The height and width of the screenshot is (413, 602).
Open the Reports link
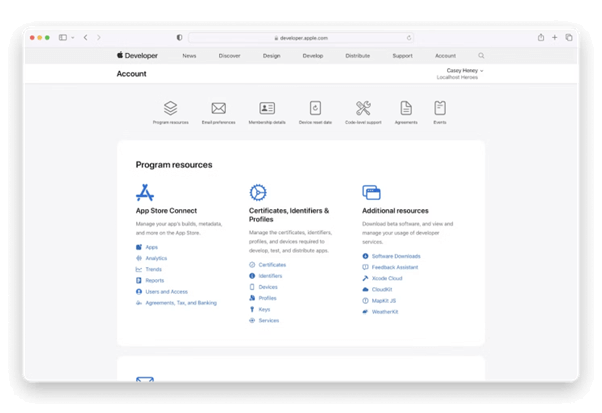click(x=154, y=281)
